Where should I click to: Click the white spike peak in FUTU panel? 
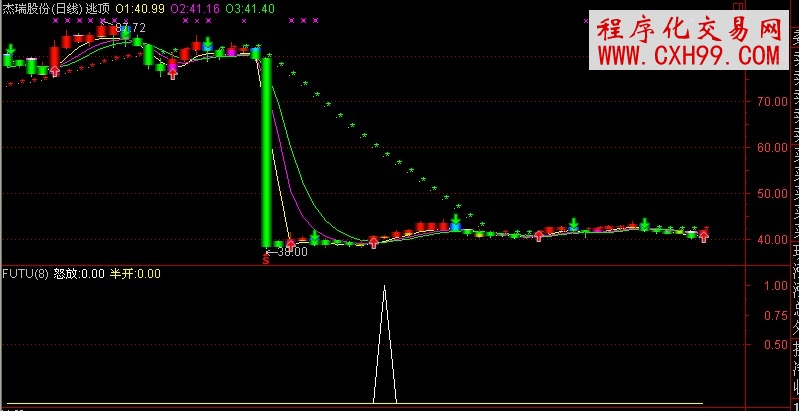pyautogui.click(x=384, y=288)
